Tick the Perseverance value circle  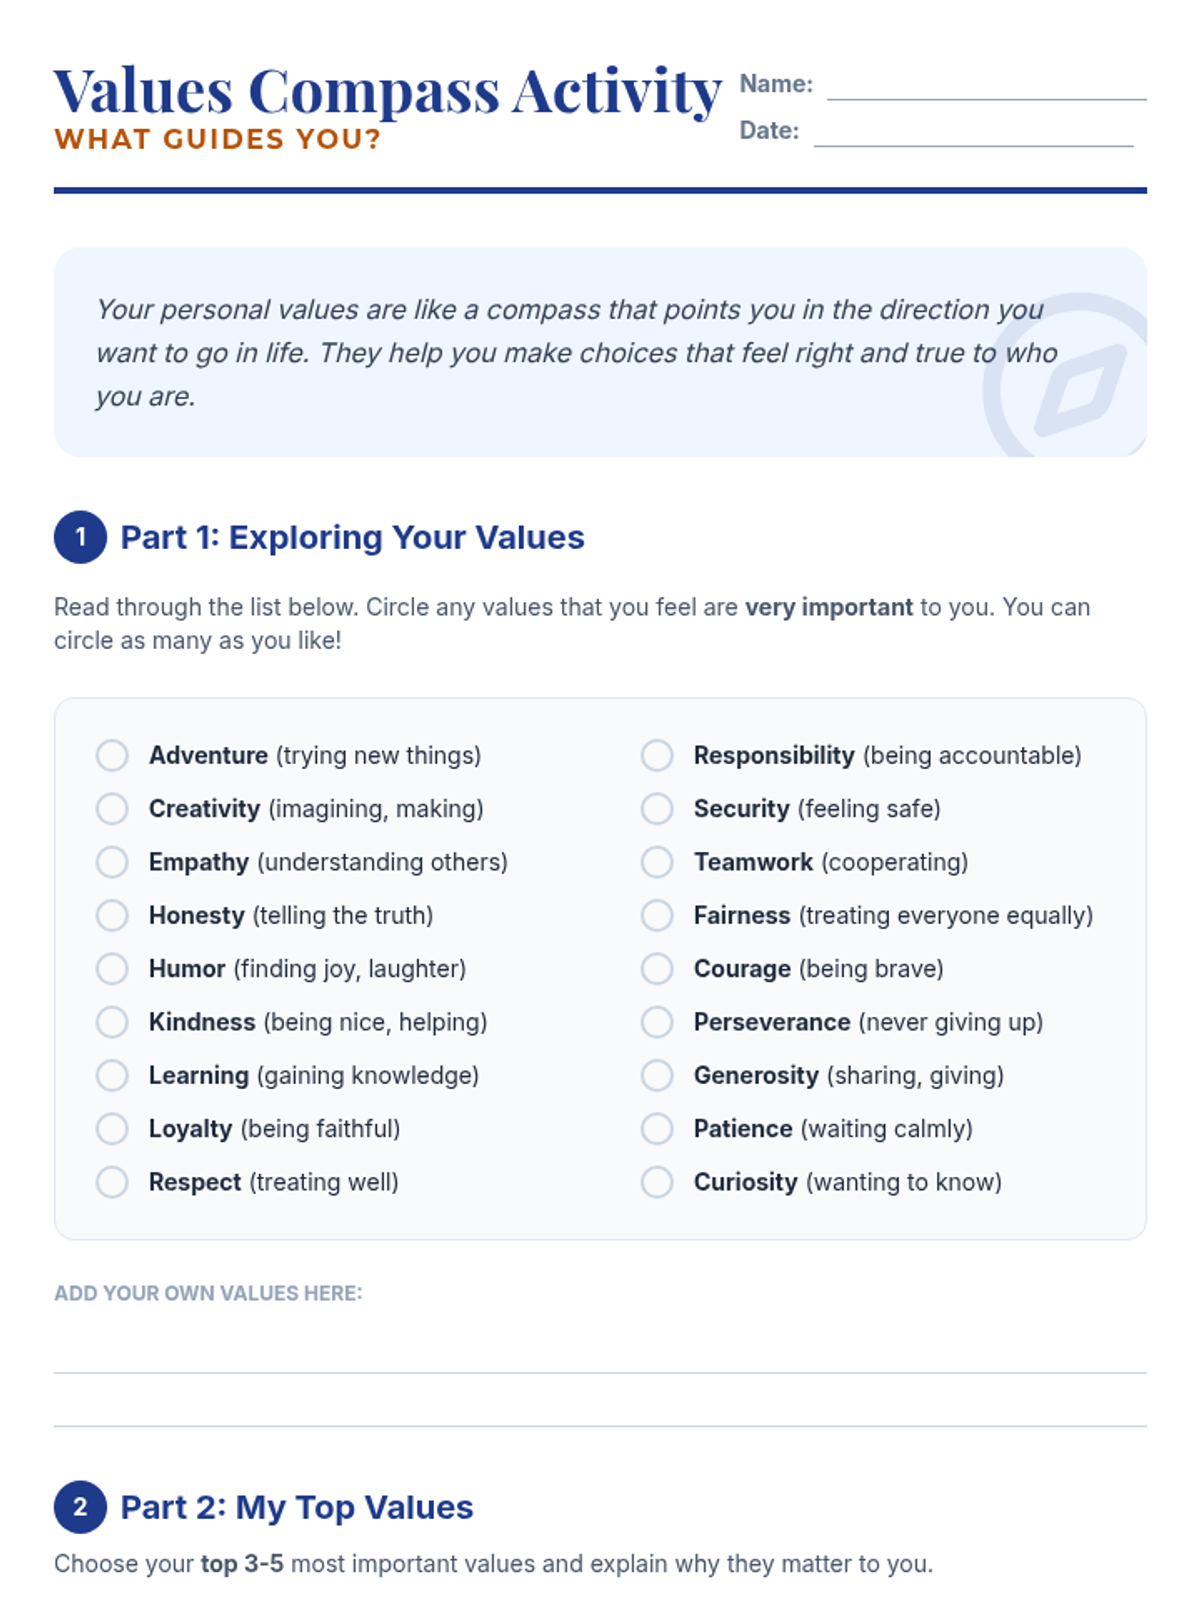click(x=657, y=1022)
